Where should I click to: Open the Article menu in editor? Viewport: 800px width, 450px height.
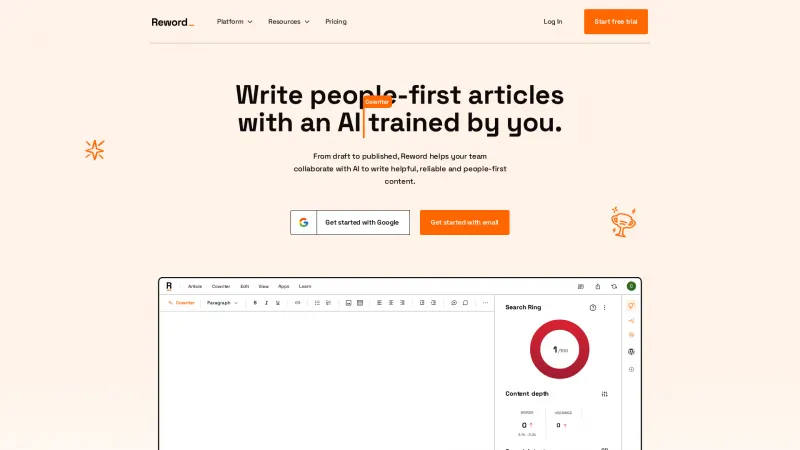coord(195,286)
